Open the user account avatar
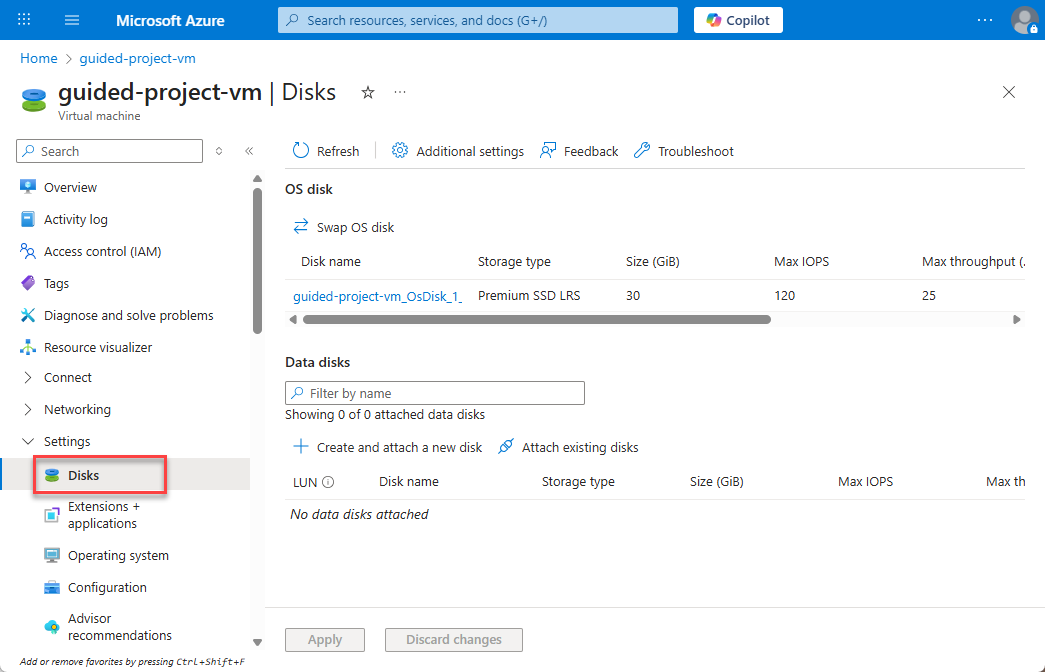 1024,20
